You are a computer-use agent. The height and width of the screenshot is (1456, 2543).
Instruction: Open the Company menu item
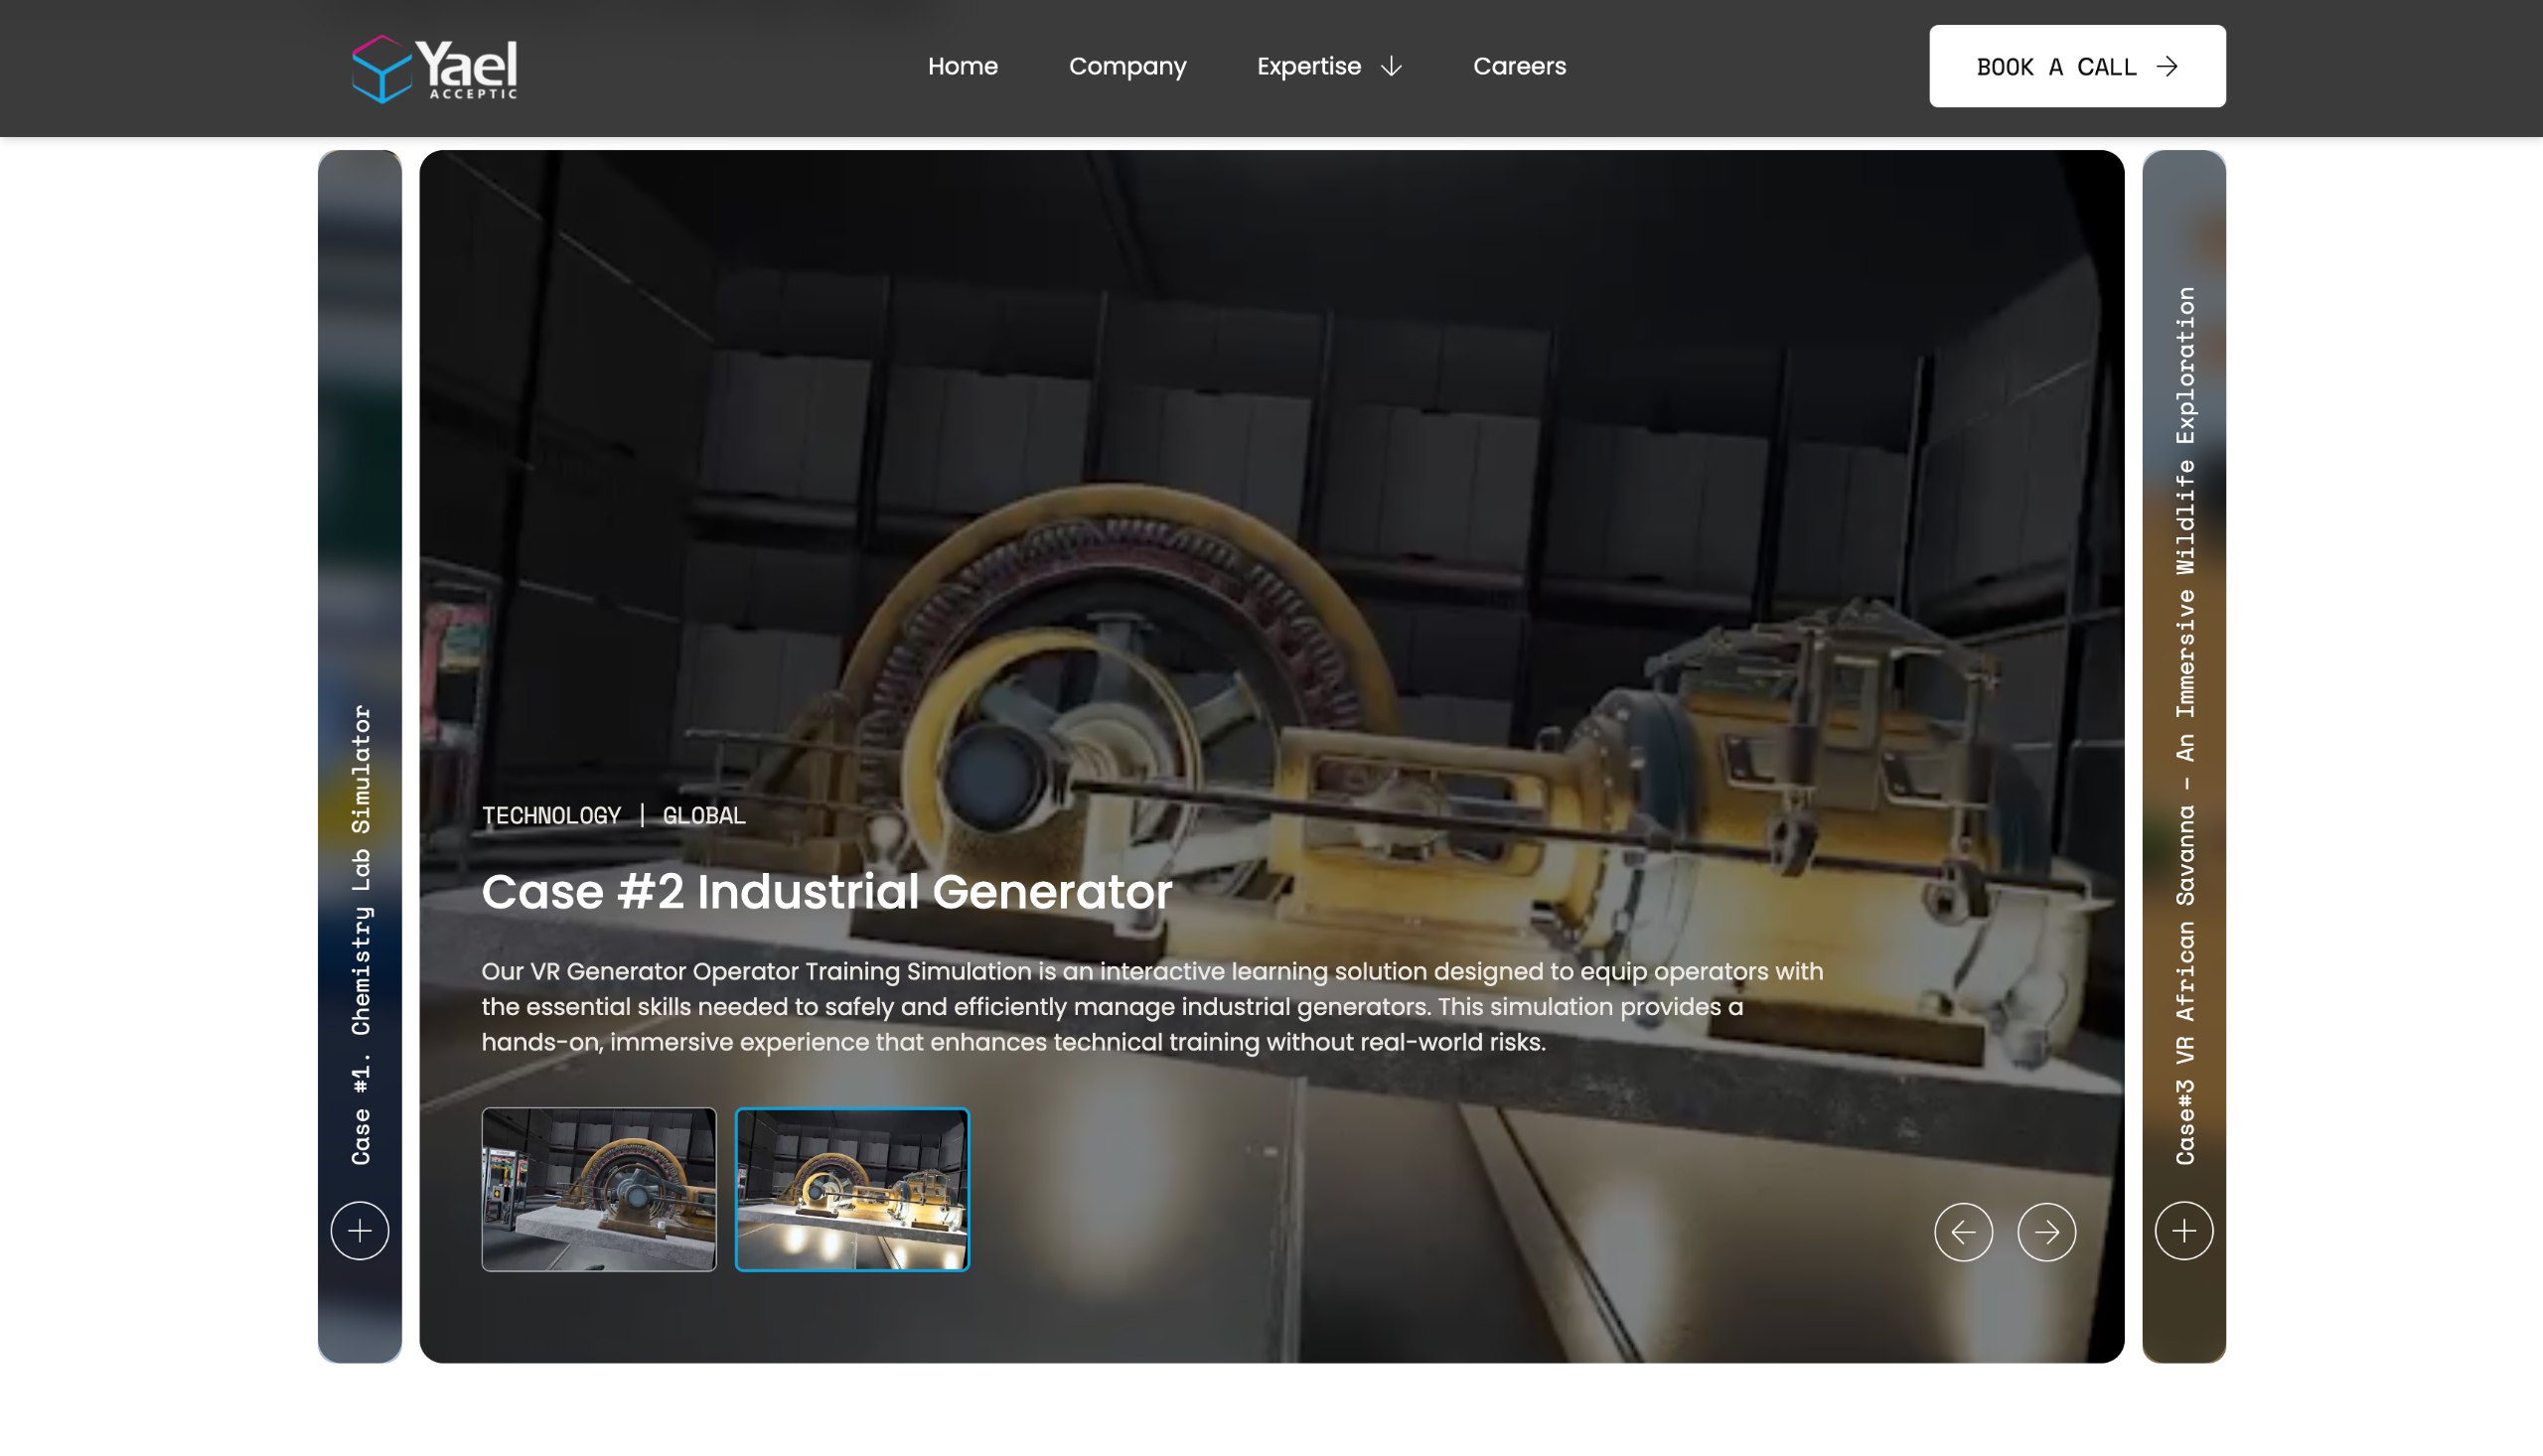(1127, 66)
